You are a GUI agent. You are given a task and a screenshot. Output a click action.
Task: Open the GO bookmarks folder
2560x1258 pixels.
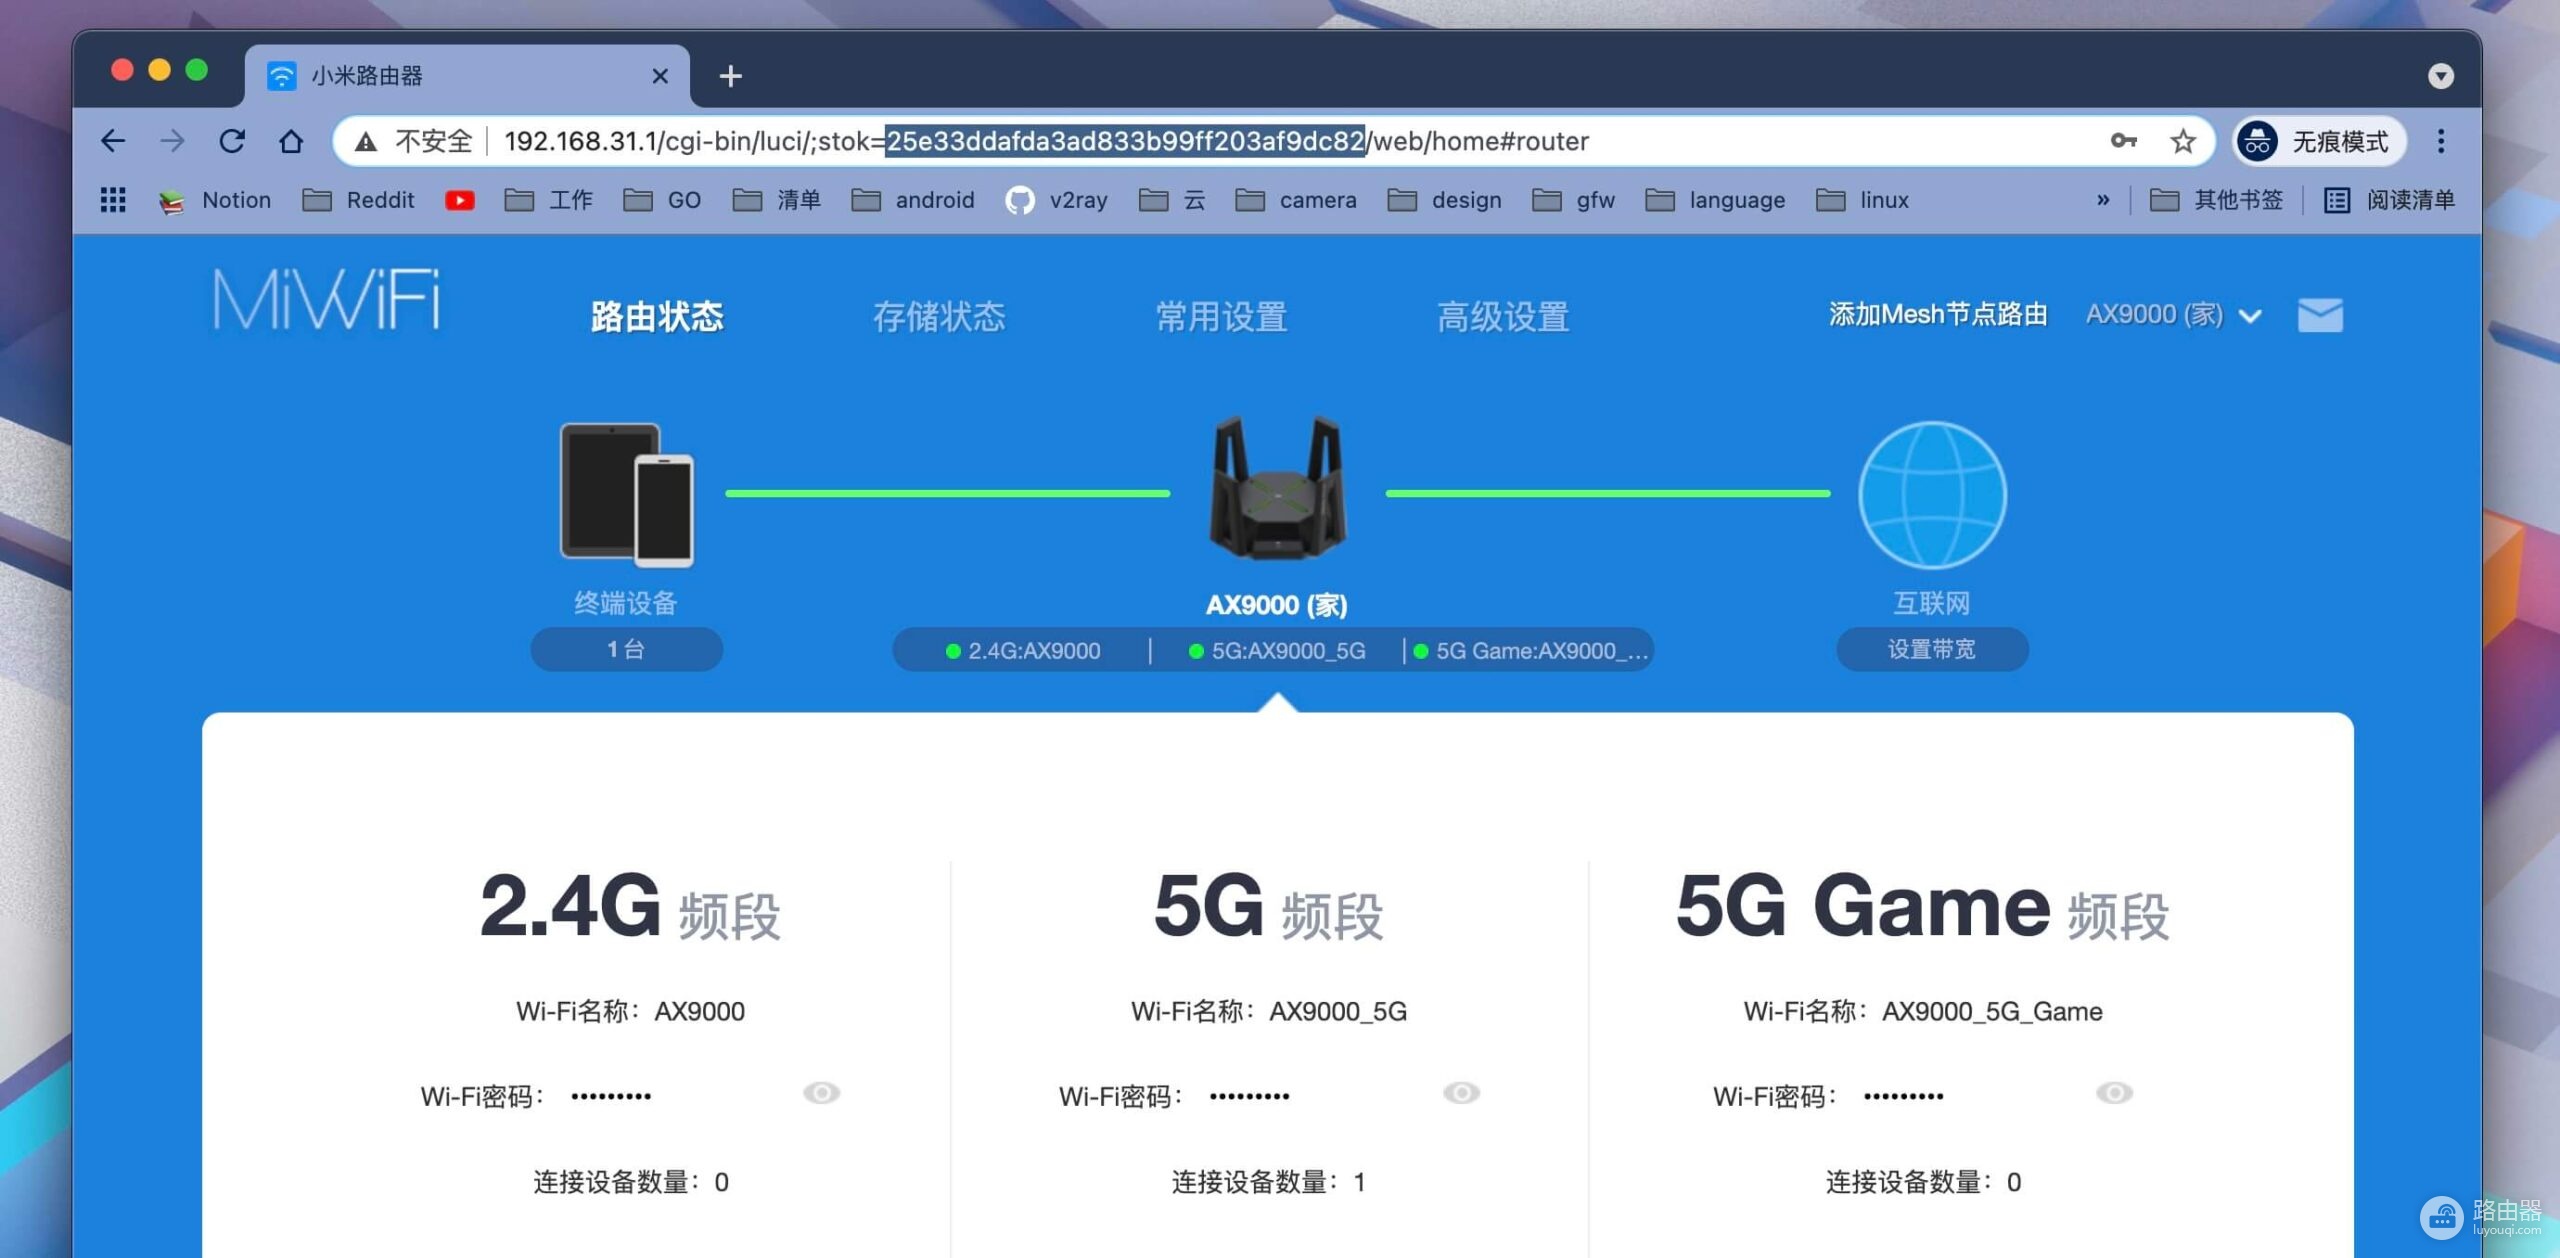click(x=662, y=200)
